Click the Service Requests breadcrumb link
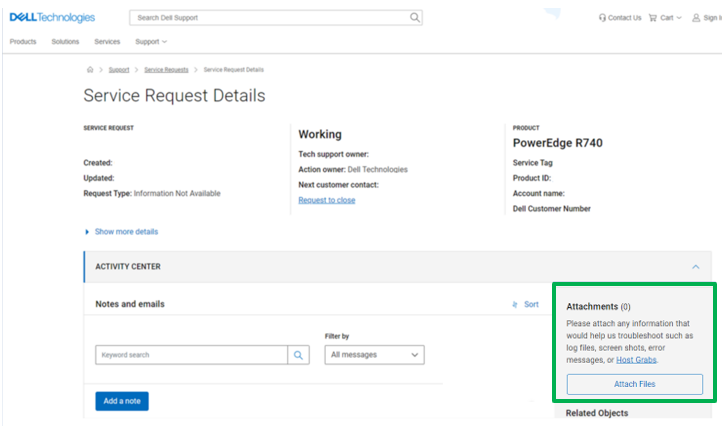 [166, 70]
